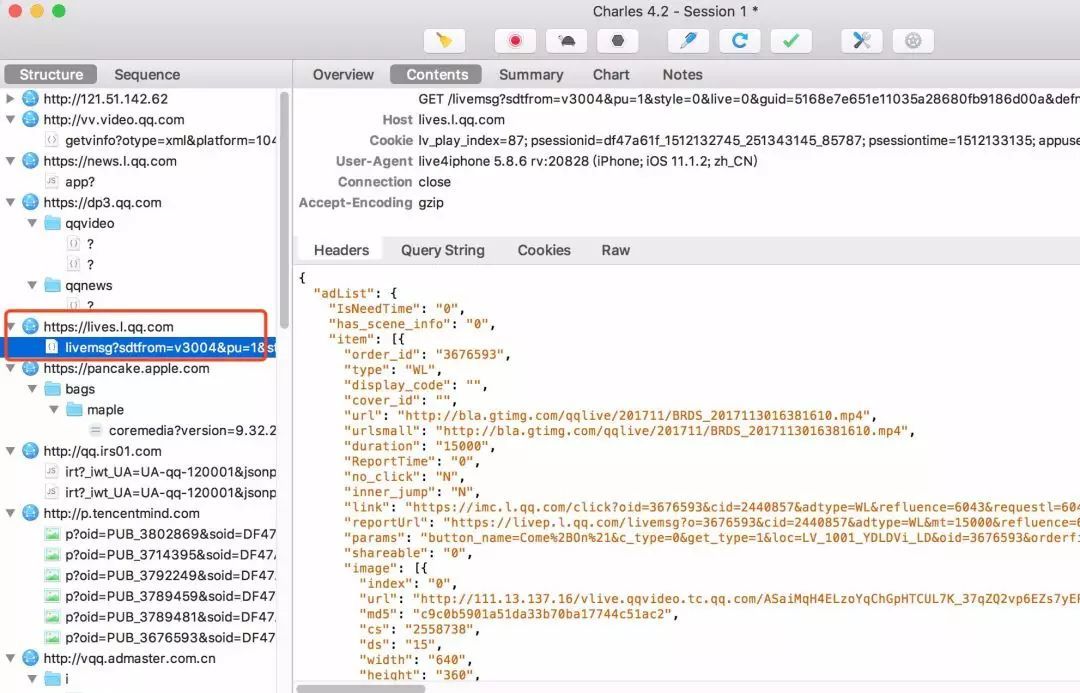Open the Tools wrench icon
The height and width of the screenshot is (693, 1080).
[861, 41]
